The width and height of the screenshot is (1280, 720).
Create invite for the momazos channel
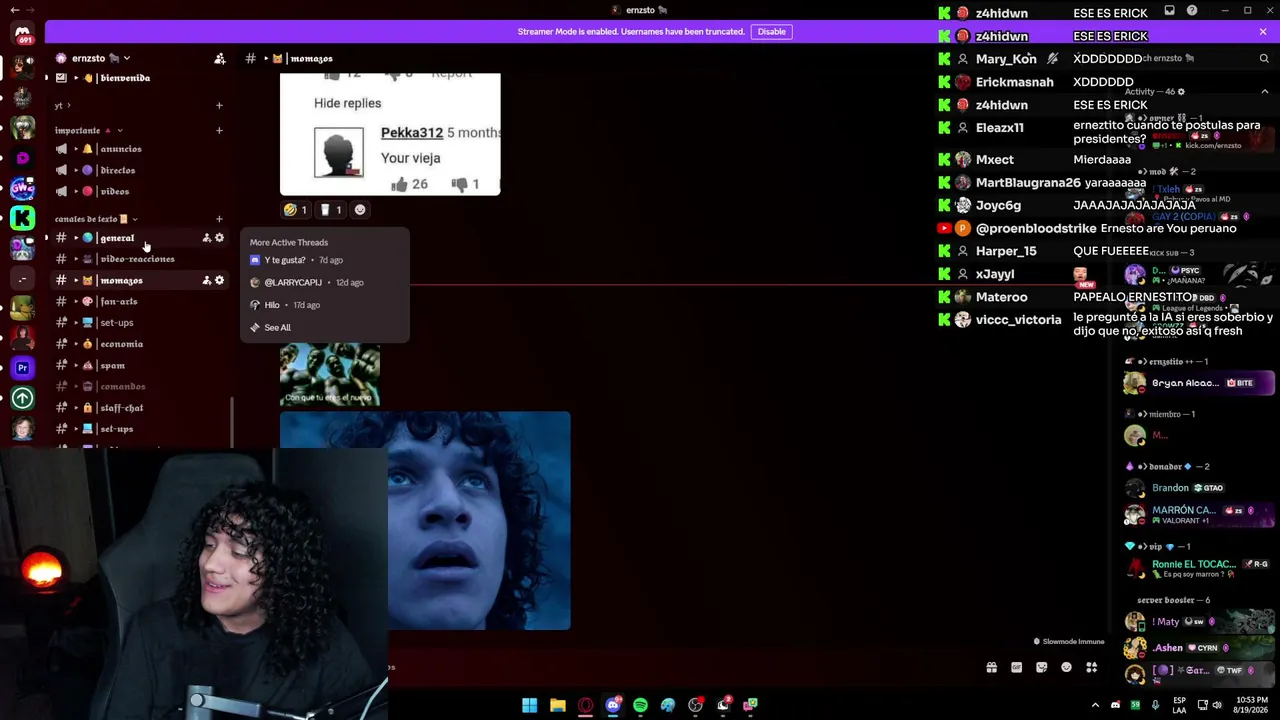pos(207,281)
